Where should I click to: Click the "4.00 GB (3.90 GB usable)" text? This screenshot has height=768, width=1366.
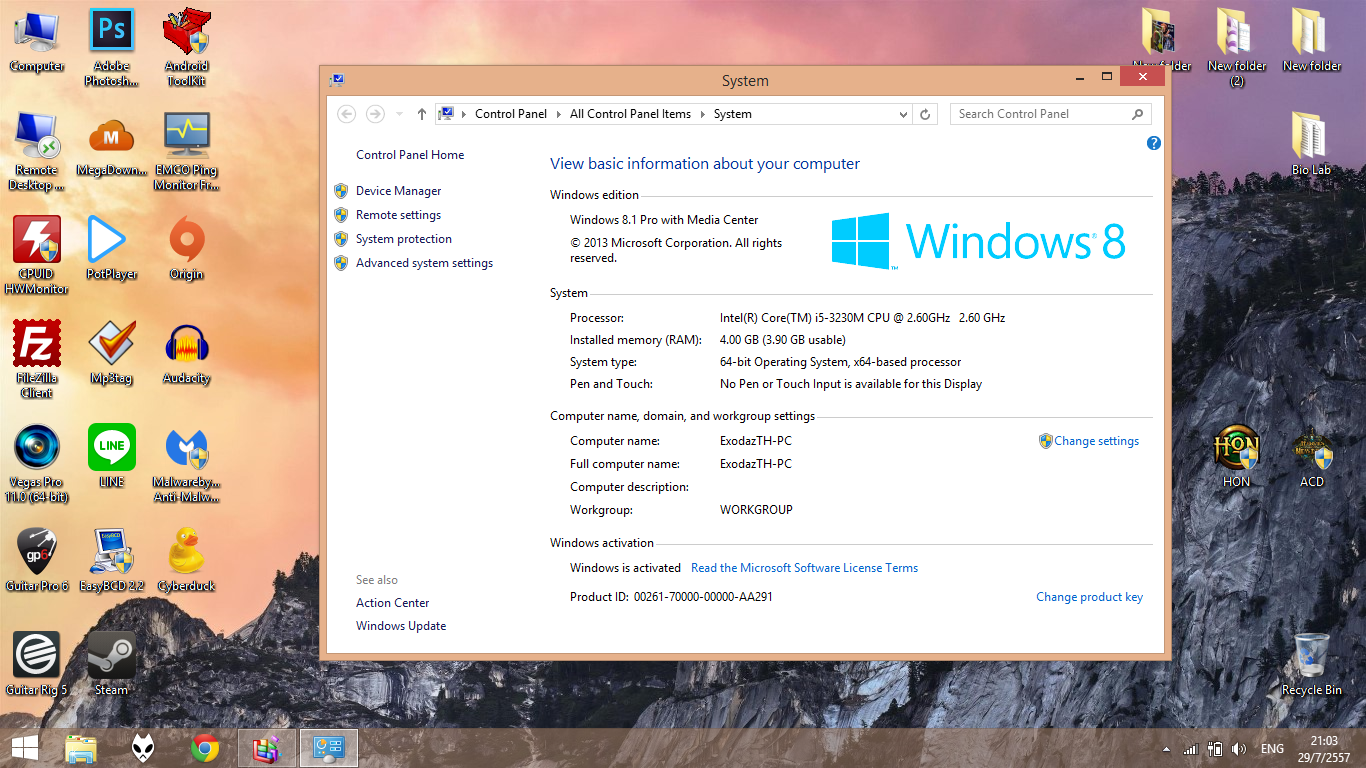pos(783,340)
